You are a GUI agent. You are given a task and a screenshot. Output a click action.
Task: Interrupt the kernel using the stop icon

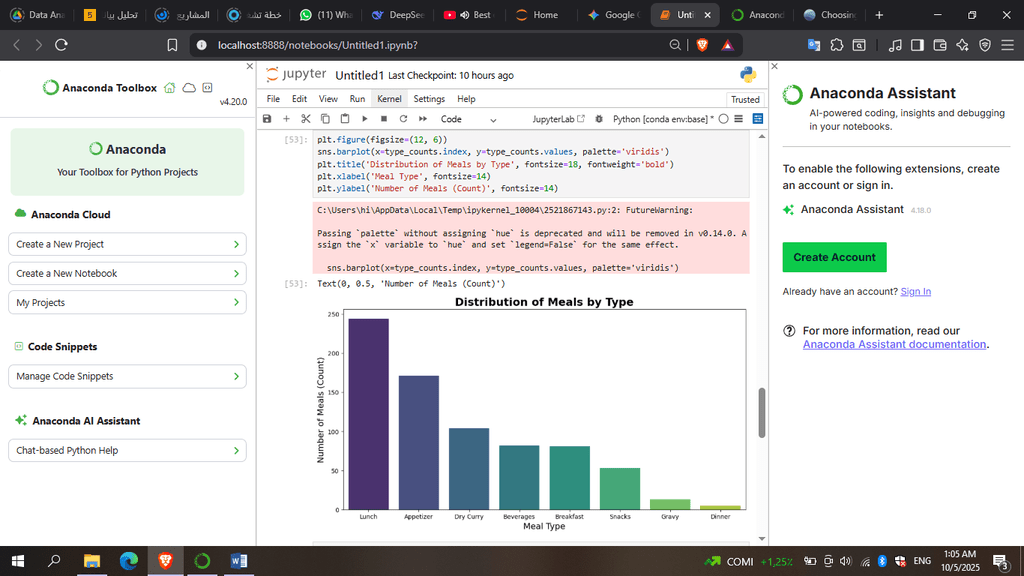tap(383, 119)
